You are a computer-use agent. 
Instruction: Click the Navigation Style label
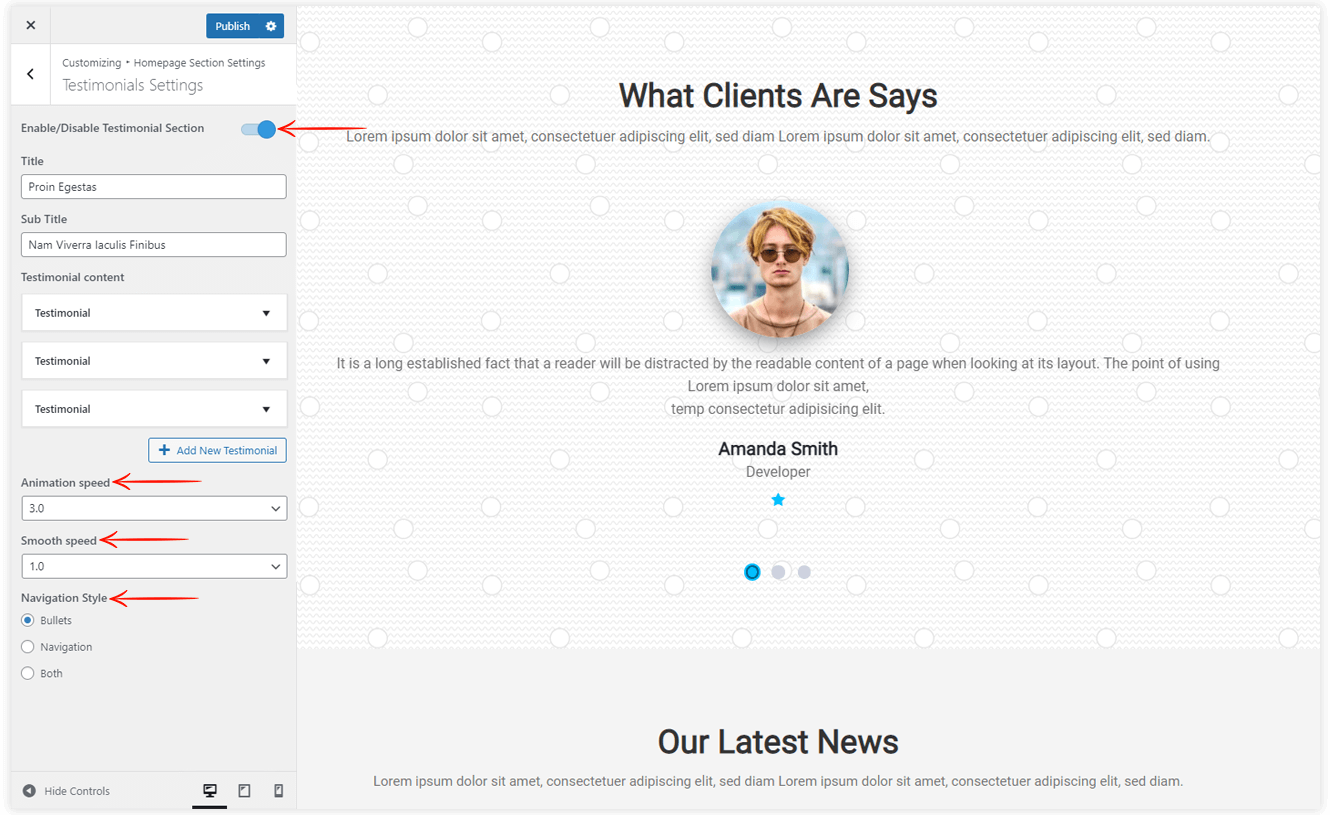64,598
